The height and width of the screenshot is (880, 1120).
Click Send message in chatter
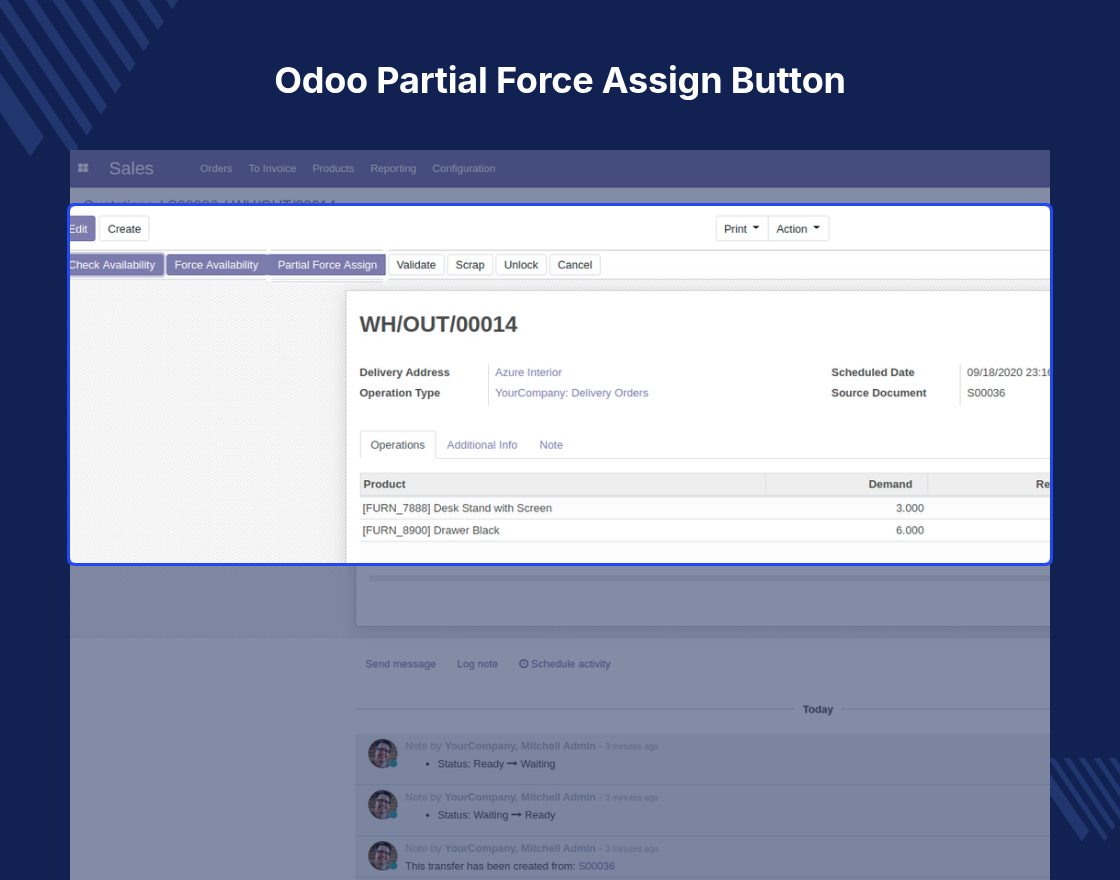point(400,664)
